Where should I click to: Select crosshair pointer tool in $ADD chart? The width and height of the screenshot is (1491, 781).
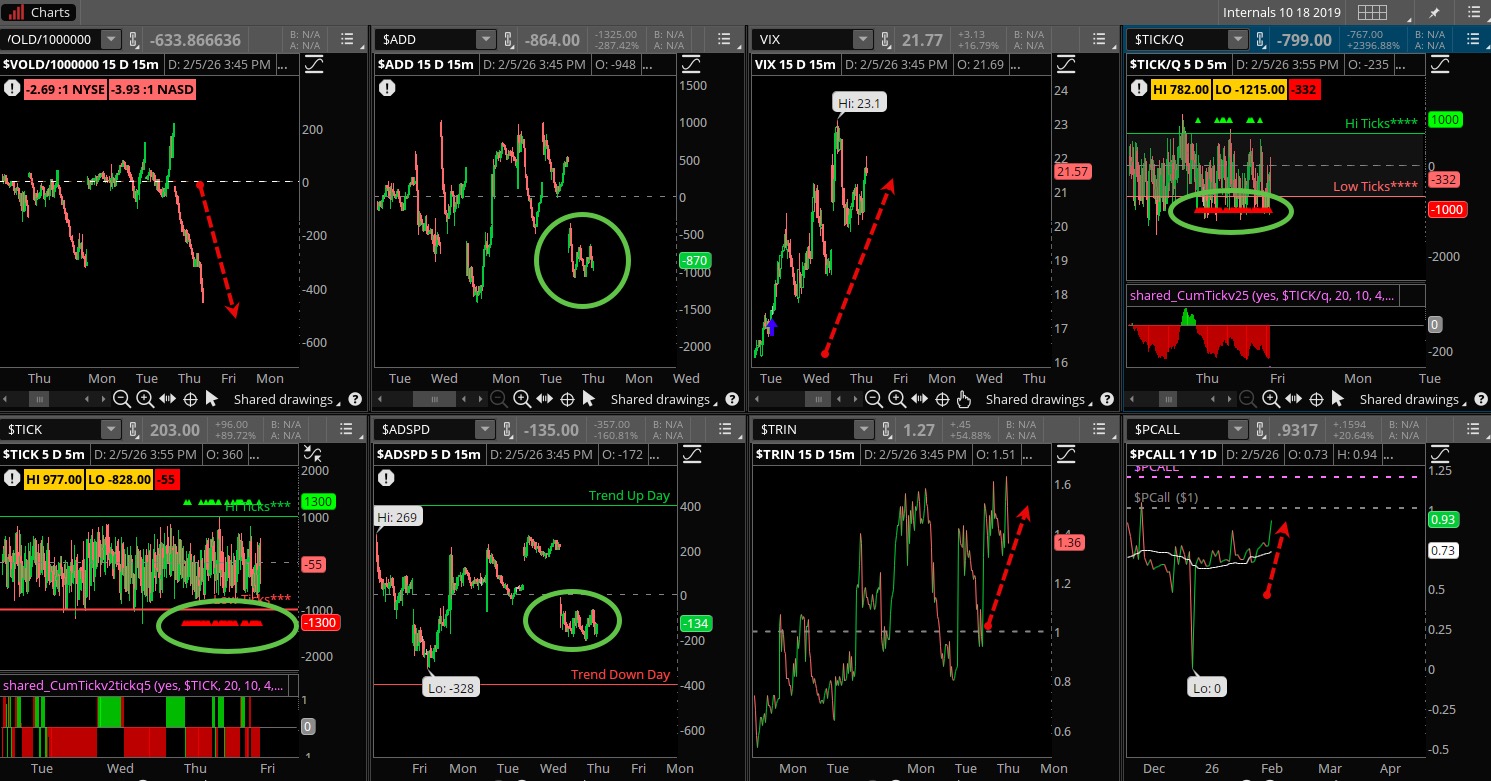(x=567, y=399)
